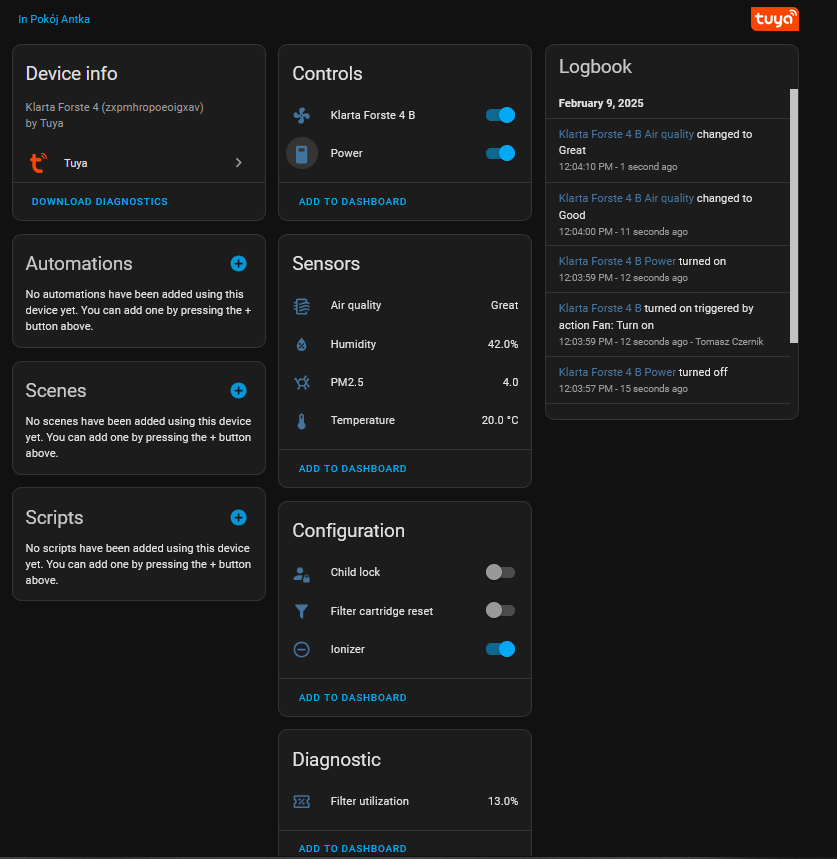Click the Tuya logo in top corner
This screenshot has height=859, width=837.
click(774, 19)
